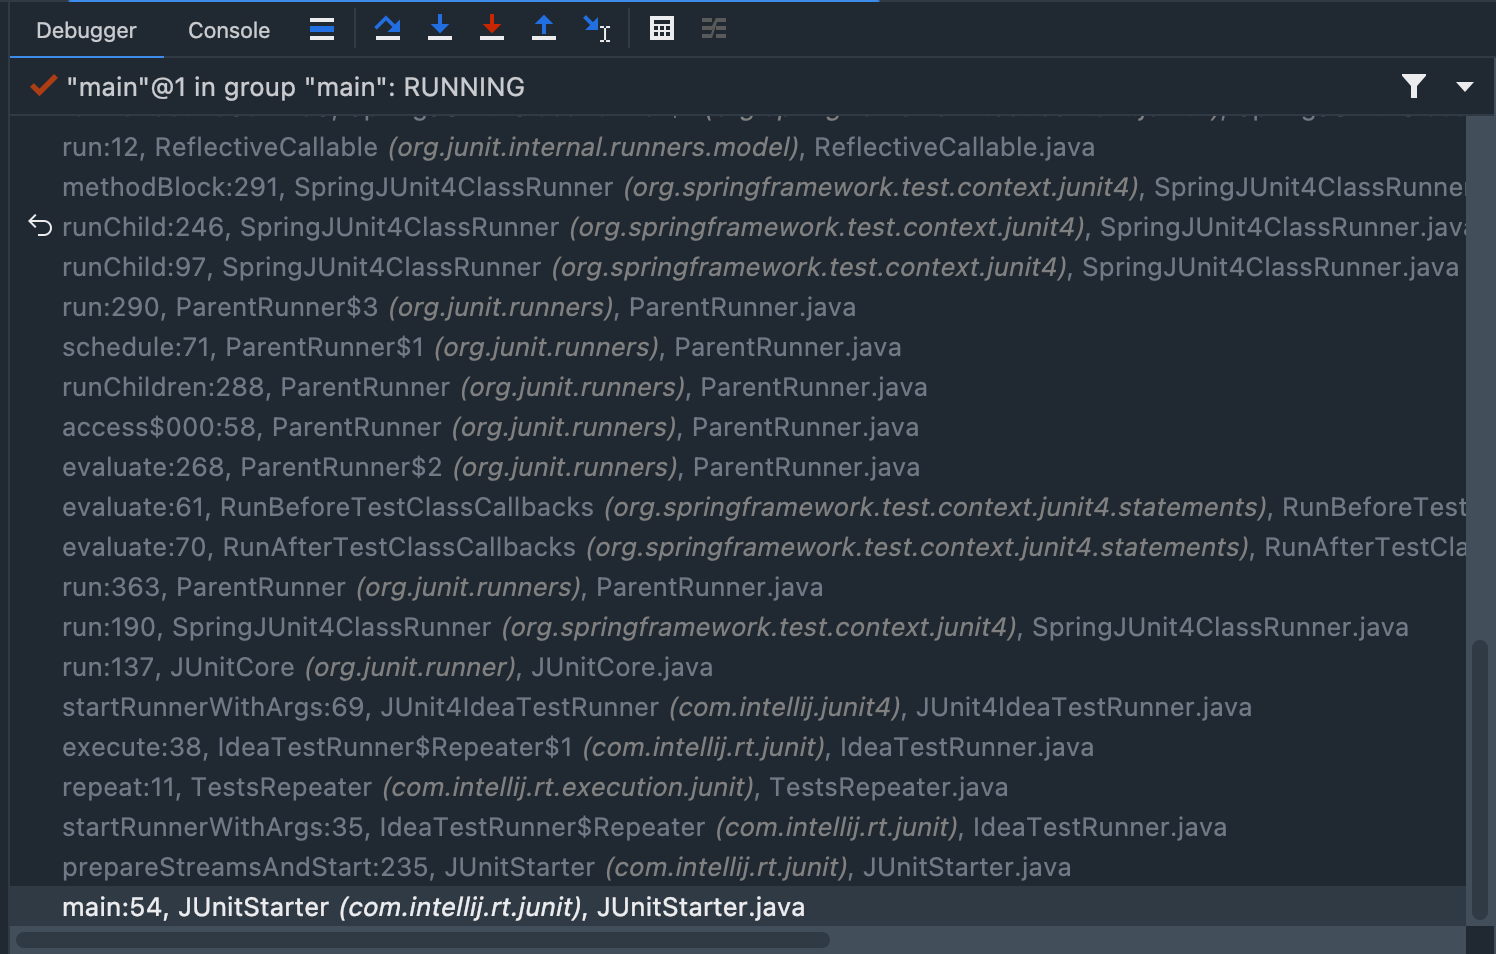Open the Evaluate Expression calculator
Image resolution: width=1496 pixels, height=954 pixels.
[662, 29]
